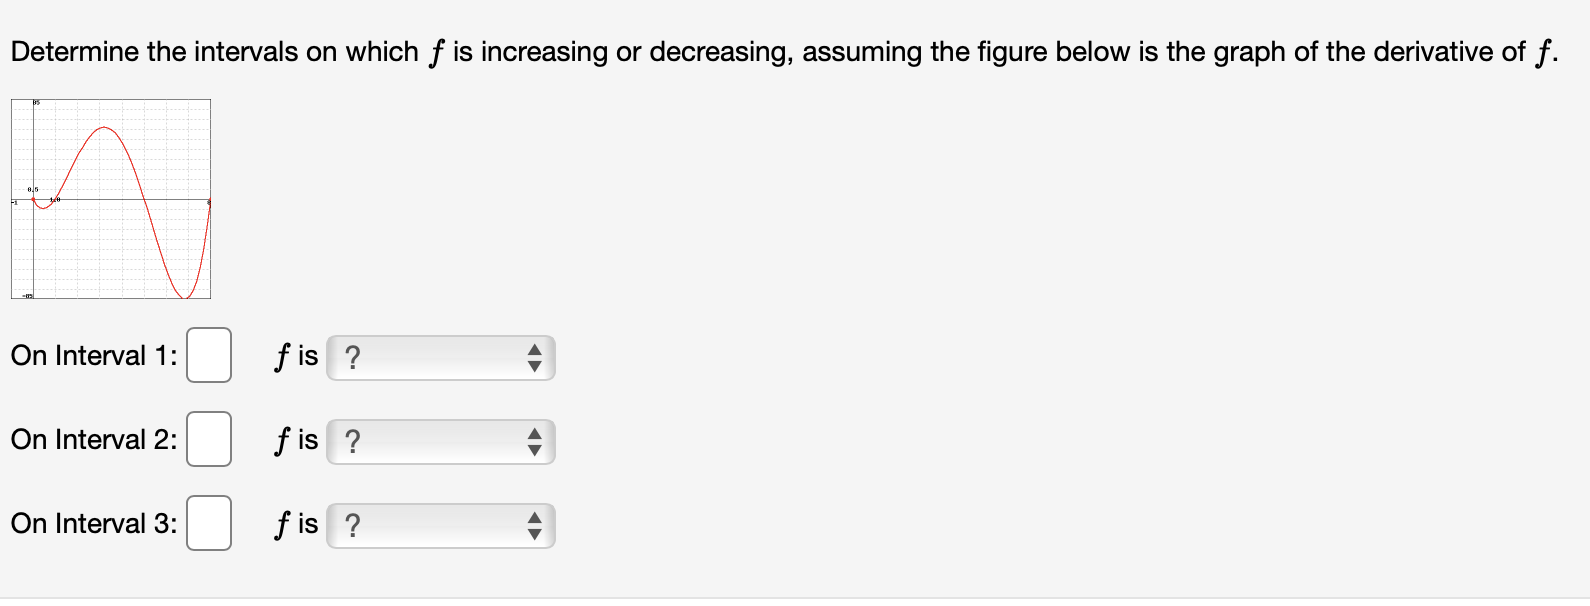Click the "On Interval 3:" text label
1590x606 pixels.
pos(93,523)
